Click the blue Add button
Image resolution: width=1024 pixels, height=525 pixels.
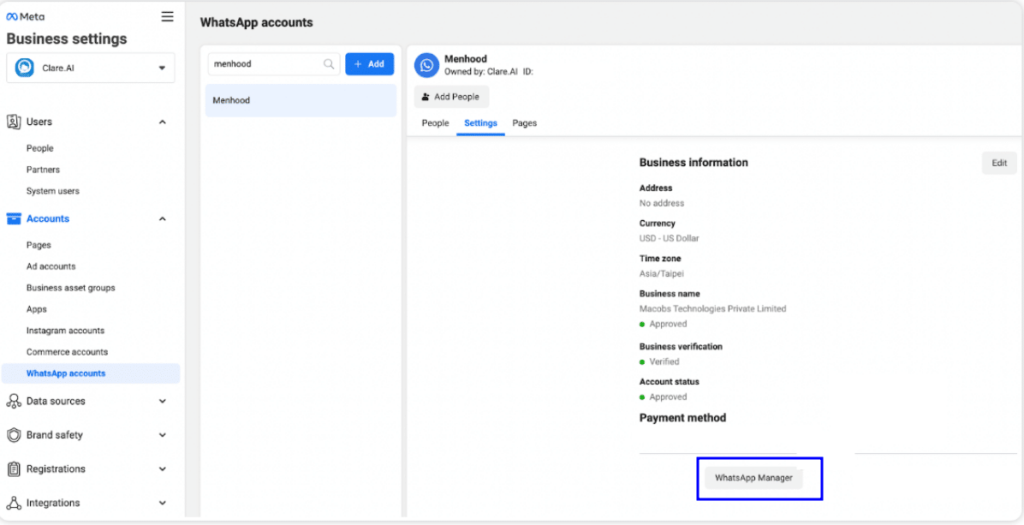[370, 64]
